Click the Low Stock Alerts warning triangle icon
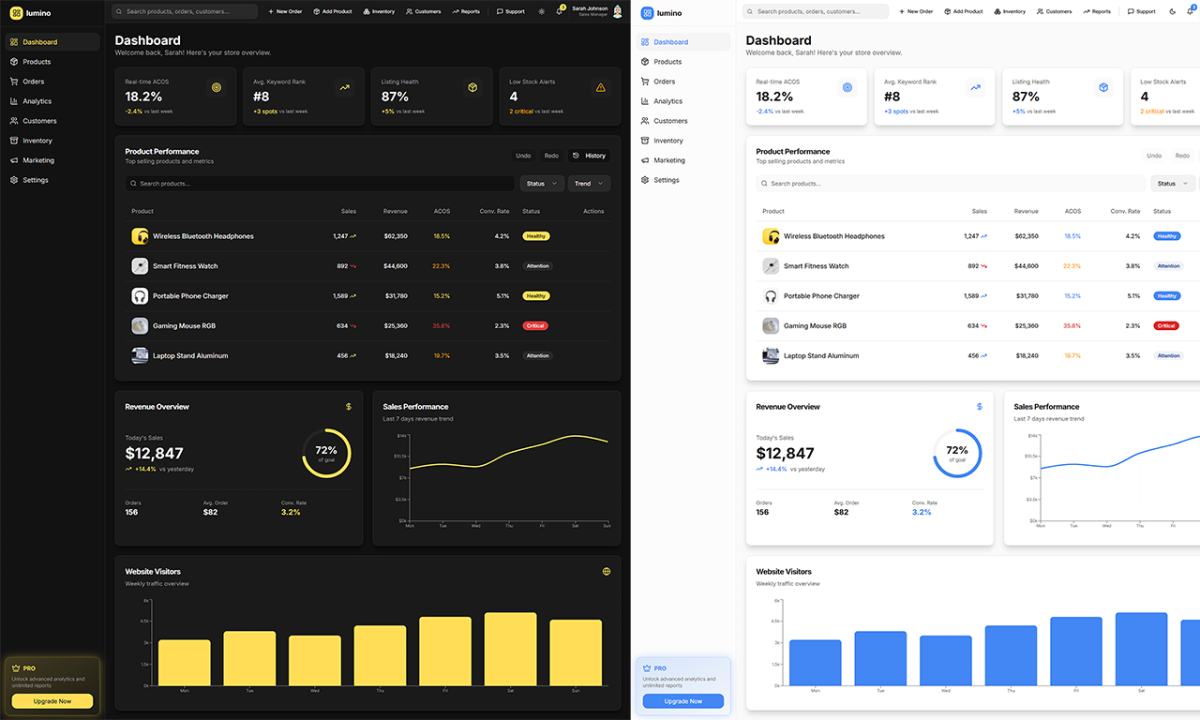Screen dimensions: 1200x720 (x=600, y=88)
